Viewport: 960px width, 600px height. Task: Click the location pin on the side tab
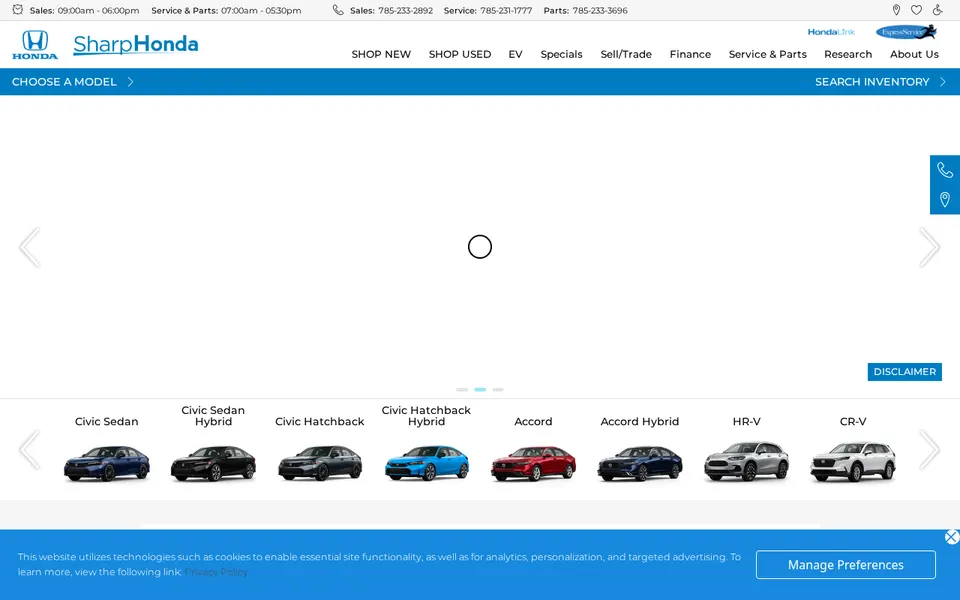point(945,200)
